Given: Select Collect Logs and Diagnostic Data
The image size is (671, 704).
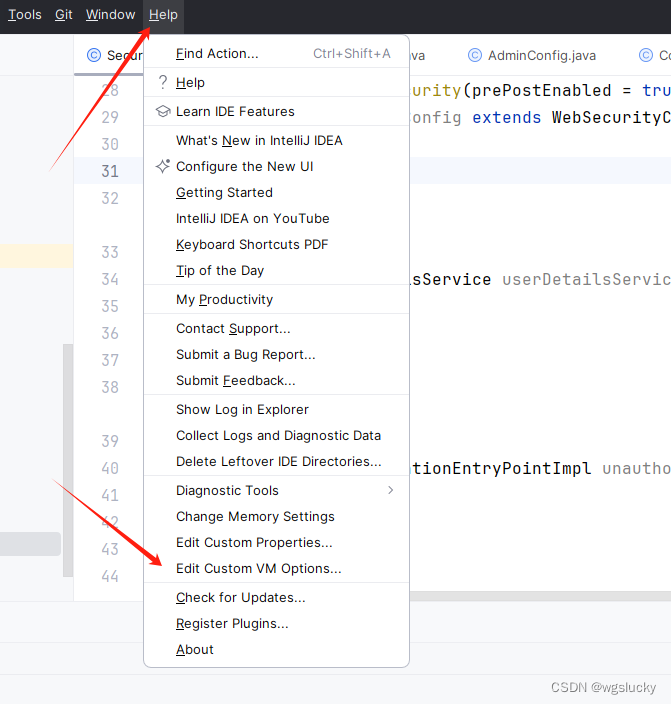Looking at the screenshot, I should [x=276, y=436].
